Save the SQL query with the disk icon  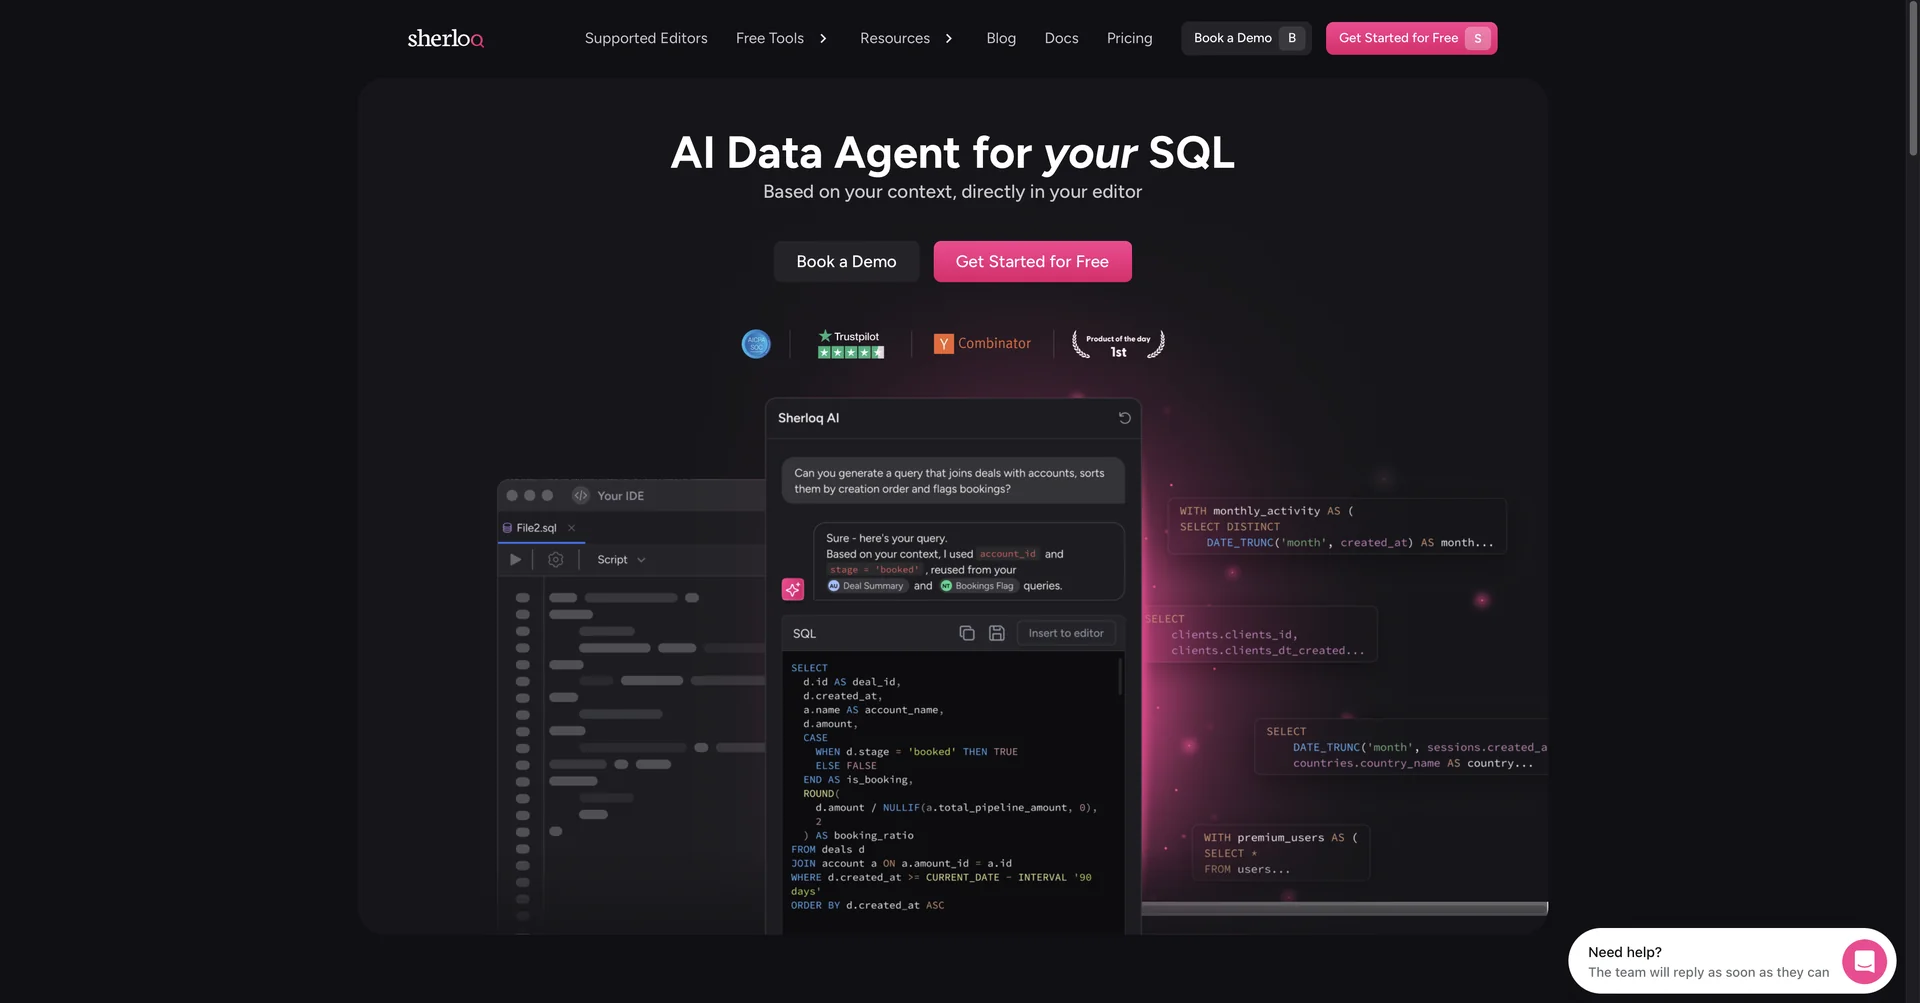pos(996,633)
